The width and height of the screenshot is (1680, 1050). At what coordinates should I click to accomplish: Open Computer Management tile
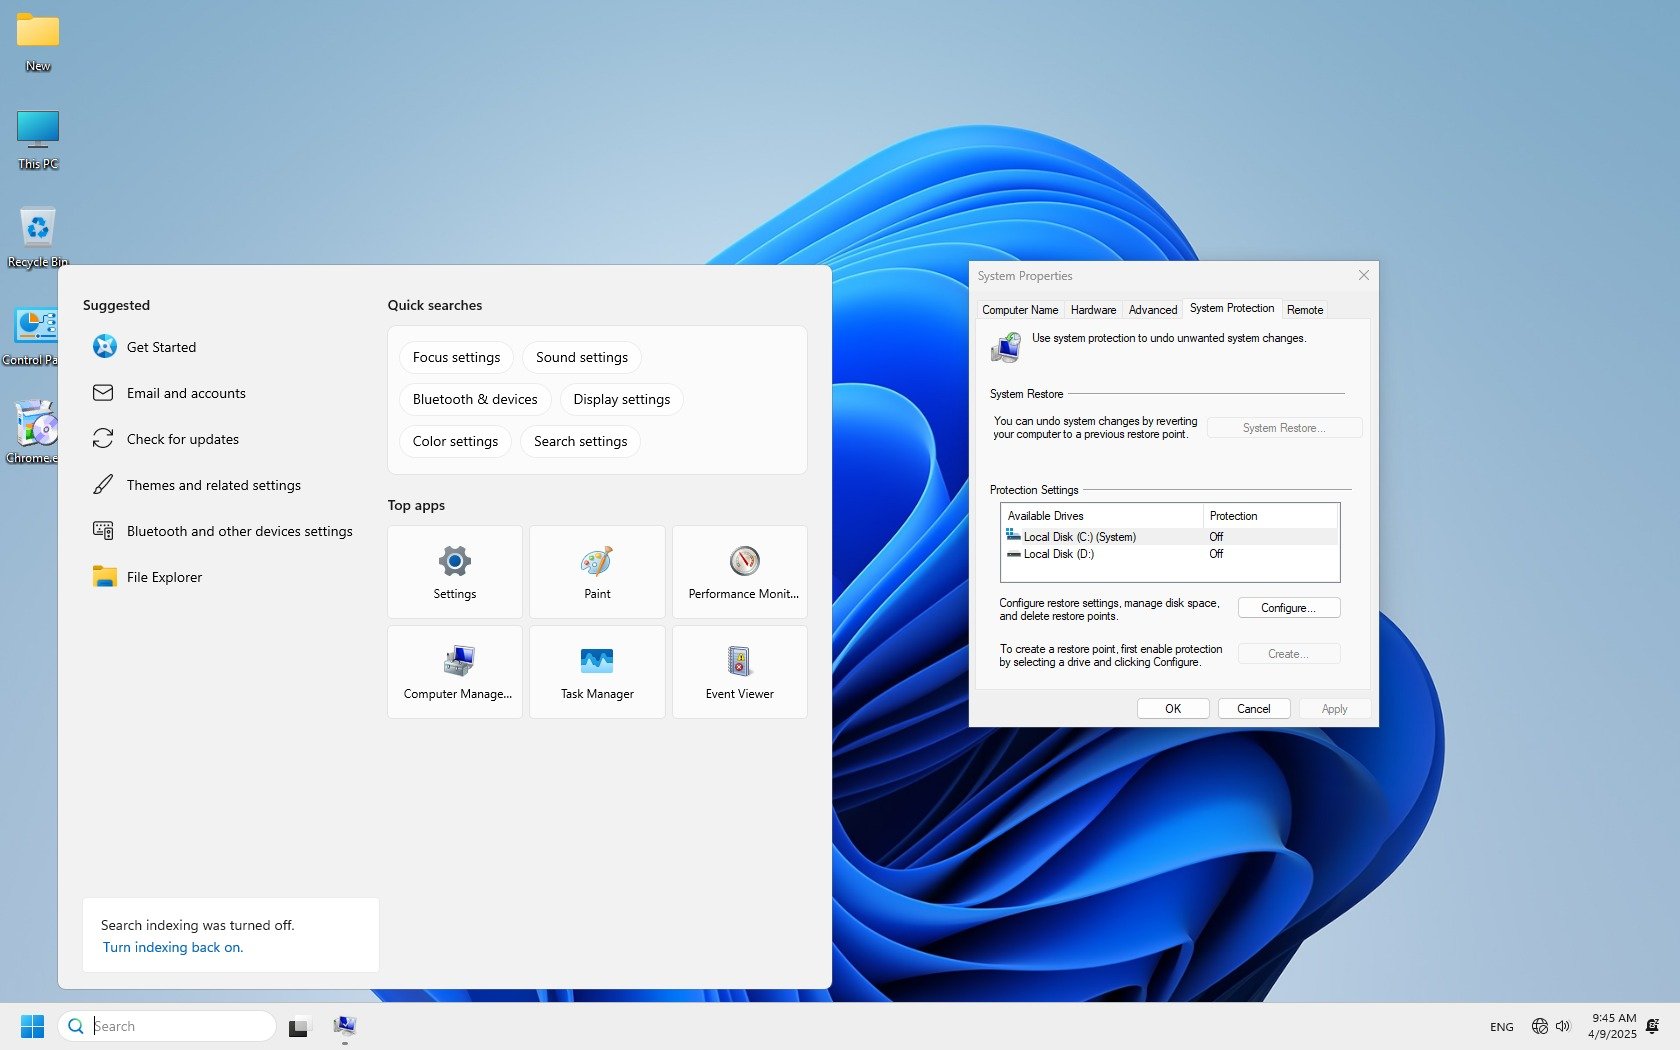click(x=455, y=671)
